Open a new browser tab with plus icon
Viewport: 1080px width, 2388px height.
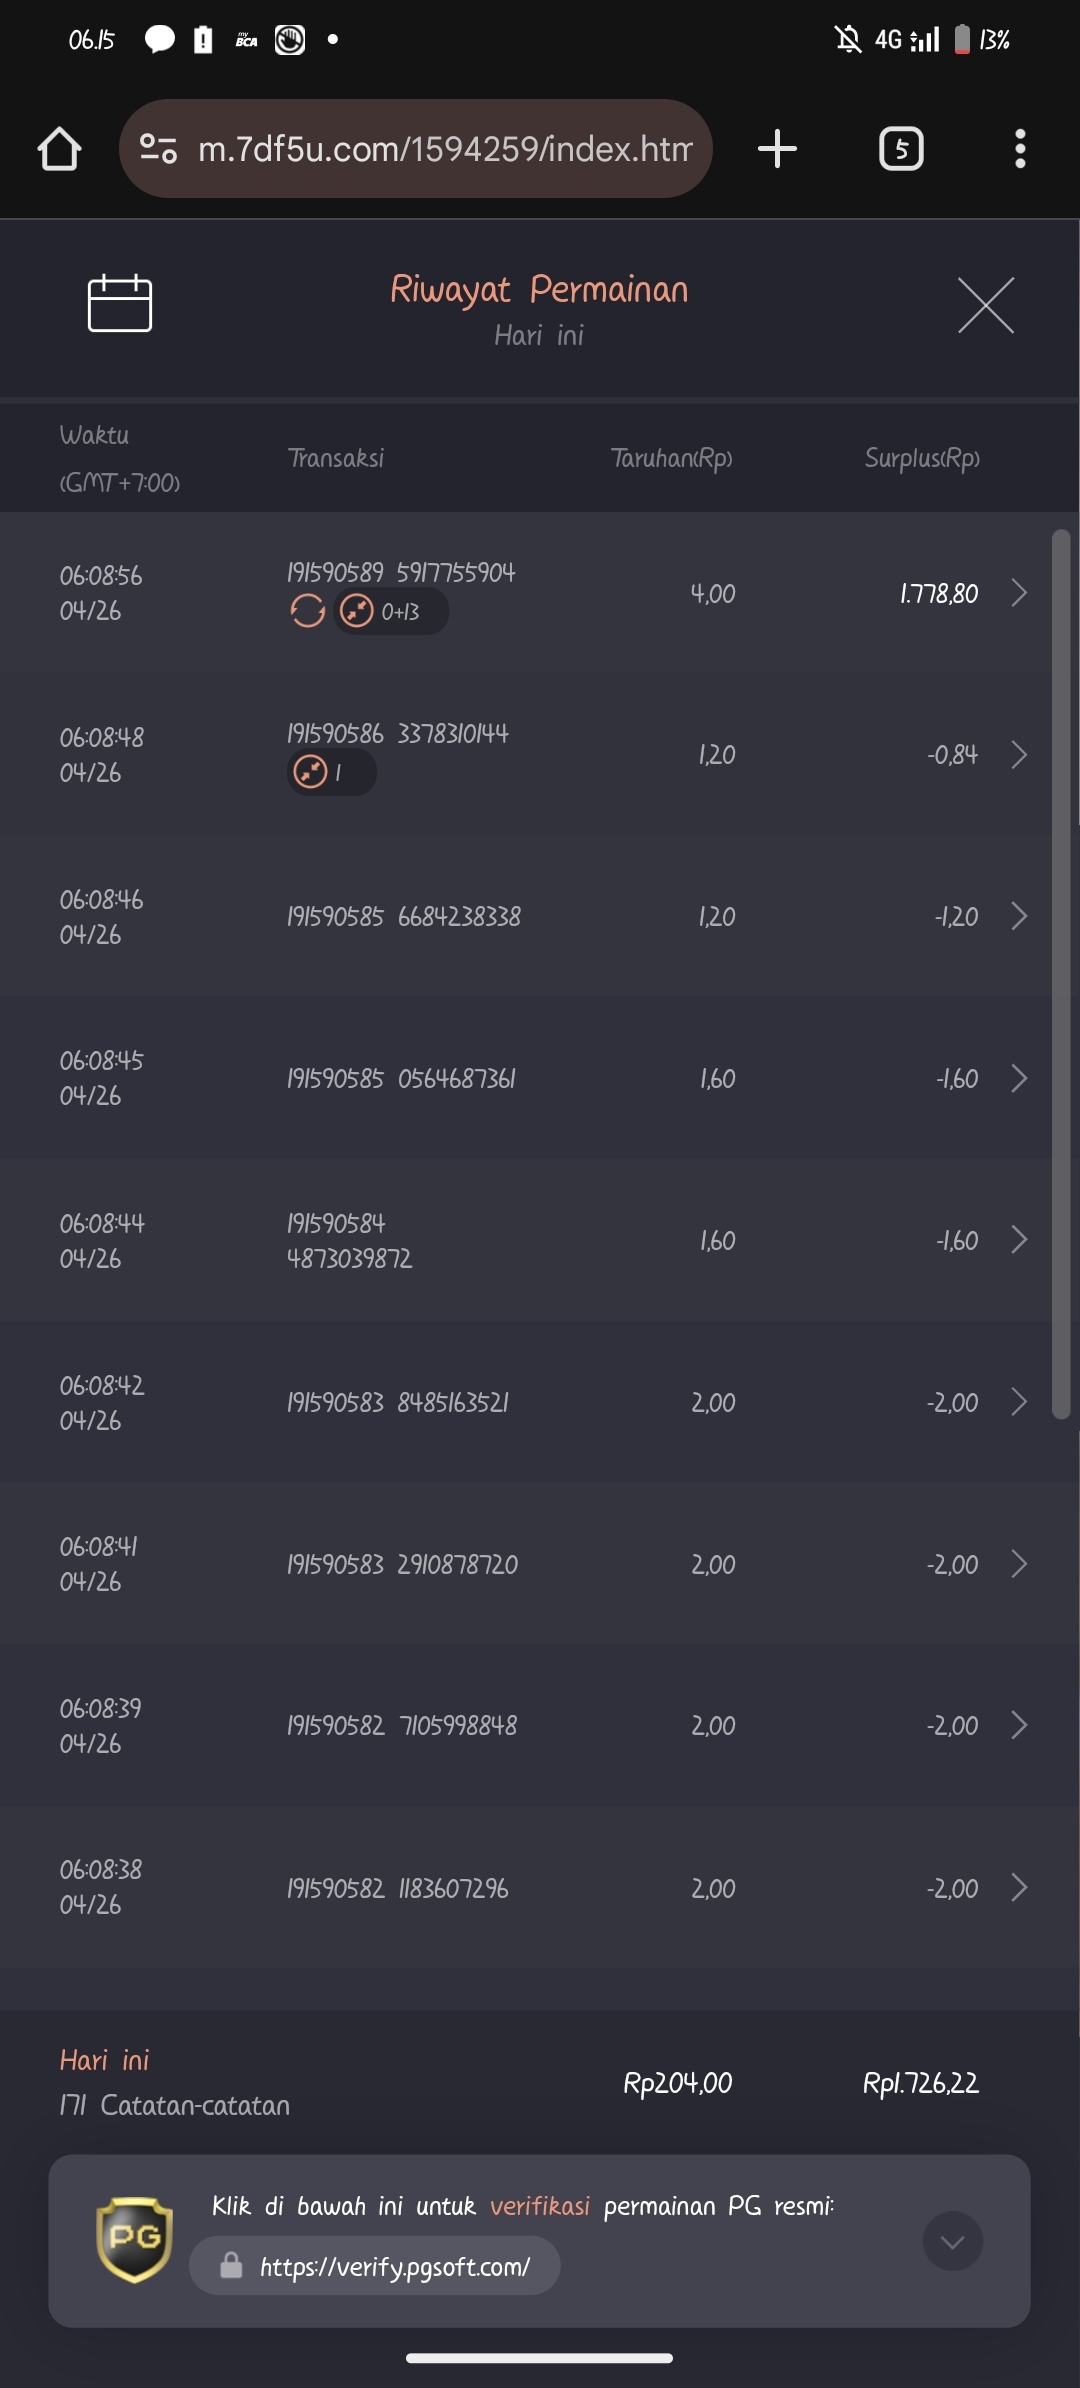point(777,149)
